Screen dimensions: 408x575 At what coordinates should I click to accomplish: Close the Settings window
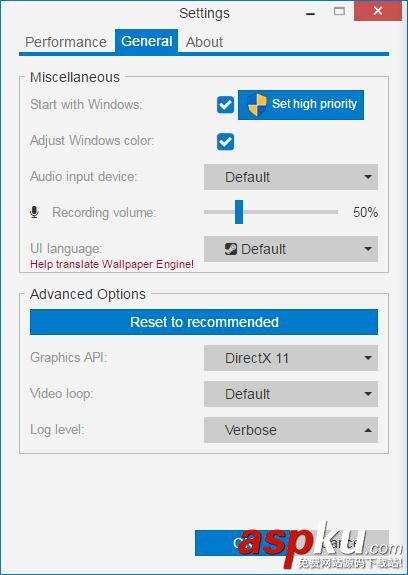(x=378, y=11)
